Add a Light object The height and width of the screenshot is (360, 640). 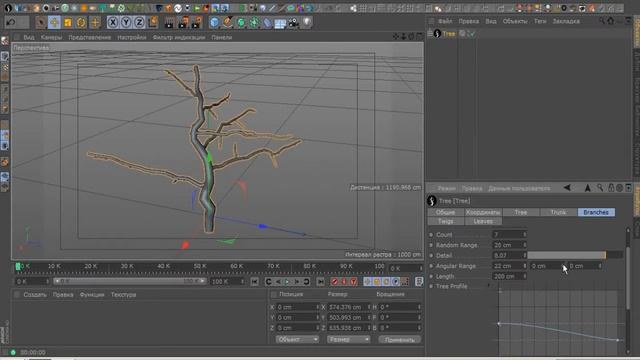point(307,22)
